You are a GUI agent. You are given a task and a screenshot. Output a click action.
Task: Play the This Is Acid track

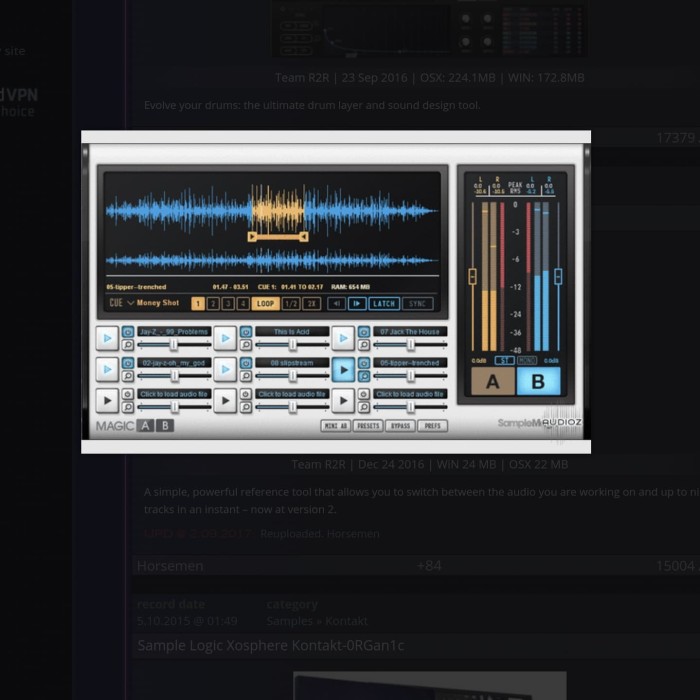pos(225,338)
